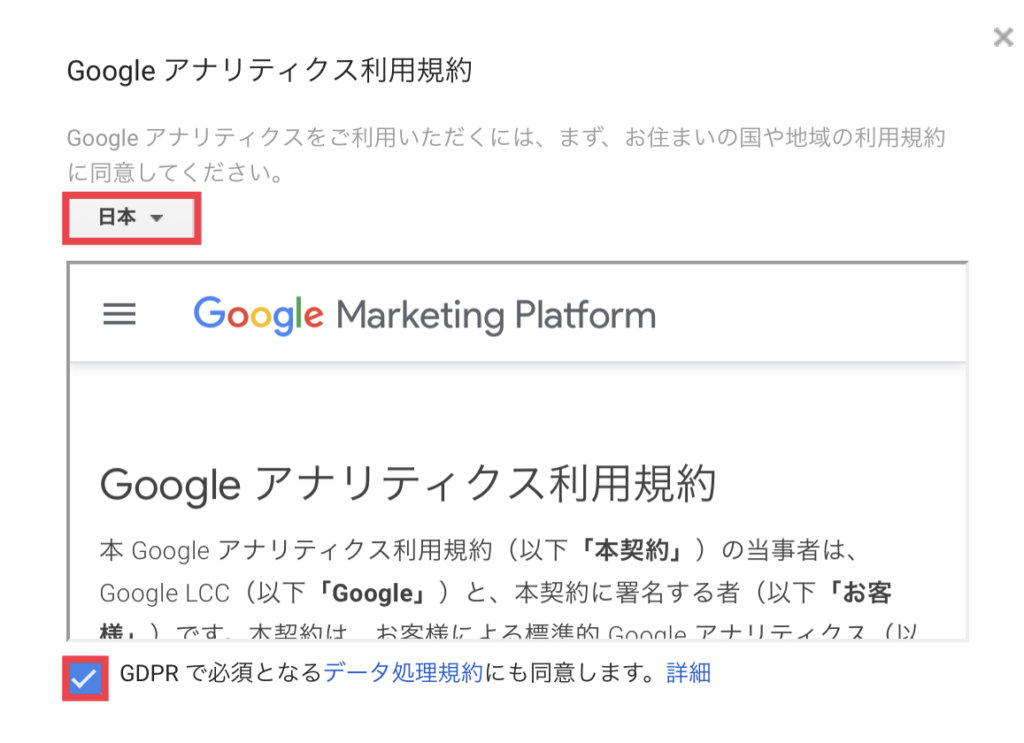Viewport: 1024px width, 743px height.
Task: Click the Marketing Platform header text
Action: pos(496,315)
